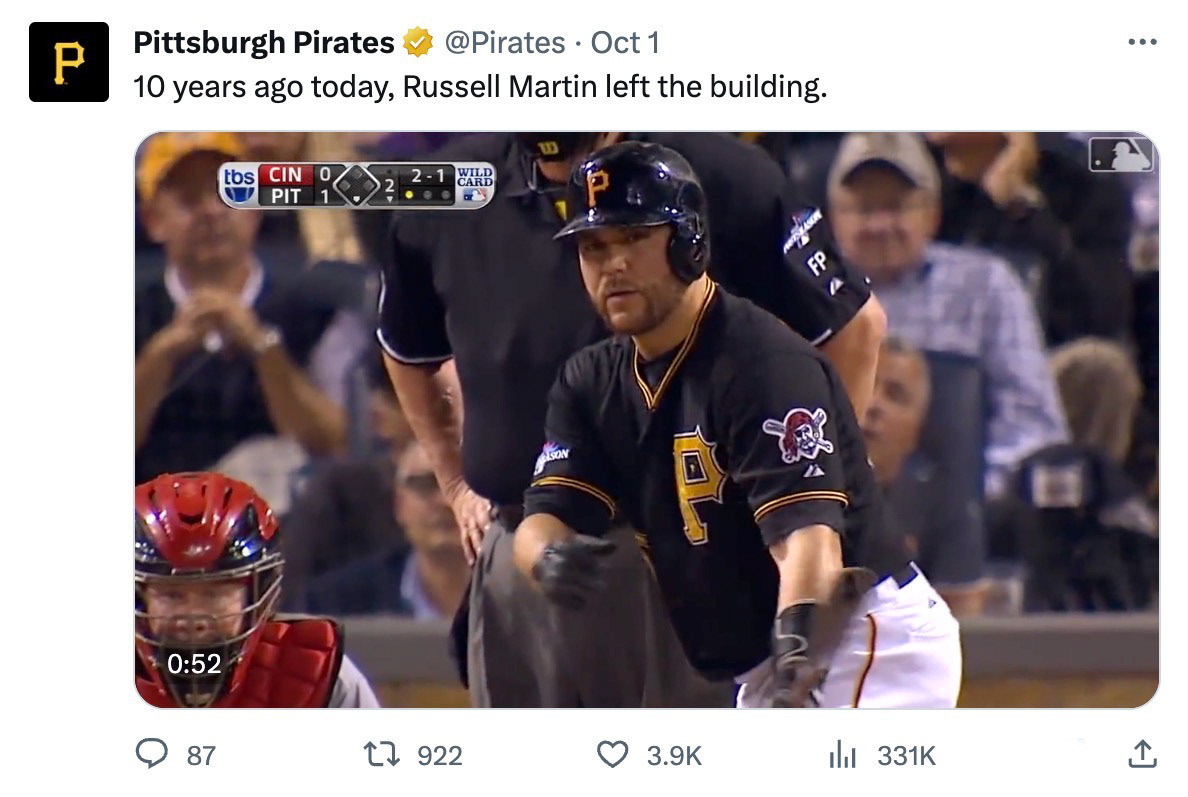Open view analytics bar chart icon
Image resolution: width=1188 pixels, height=797 pixels.
pyautogui.click(x=843, y=755)
